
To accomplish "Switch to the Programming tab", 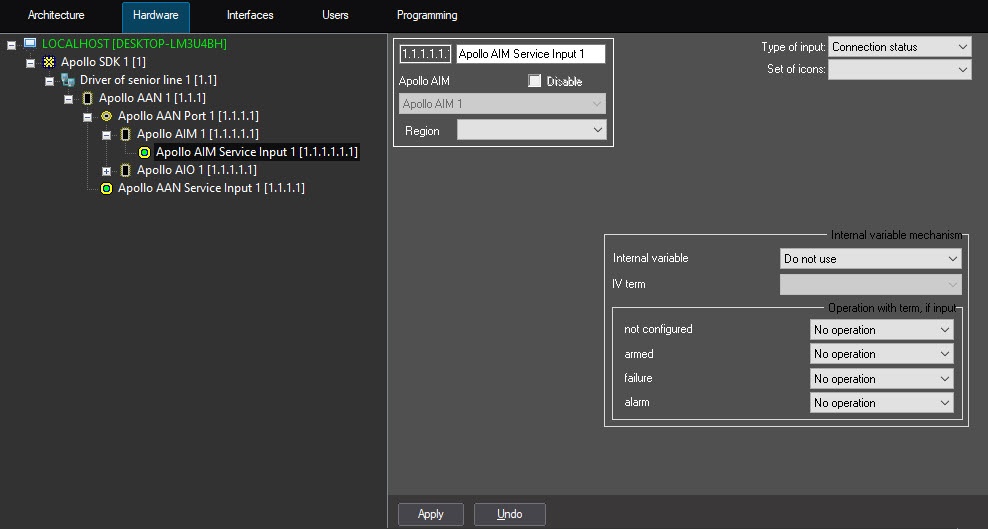I will [x=427, y=16].
